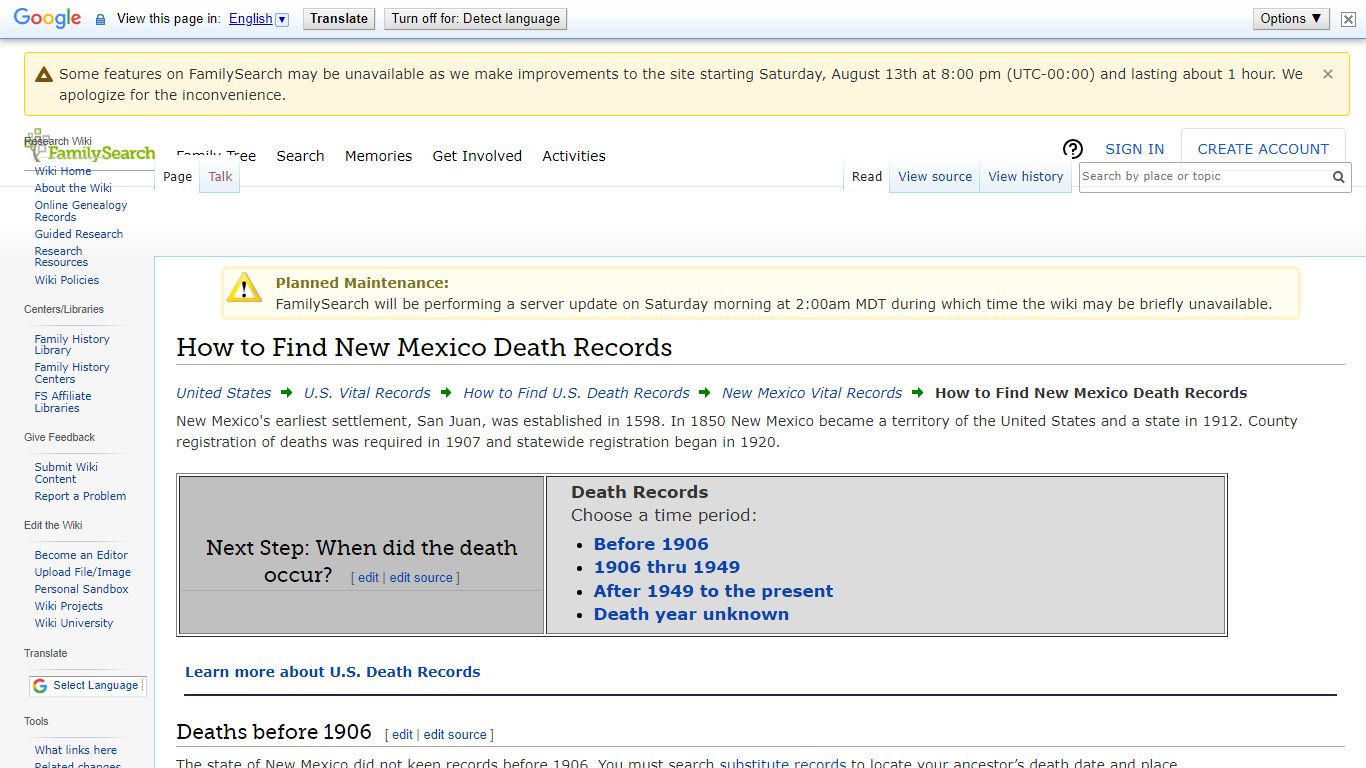This screenshot has height=768, width=1366.
Task: Dismiss the yellow maintenance notice banner
Action: (x=1328, y=74)
